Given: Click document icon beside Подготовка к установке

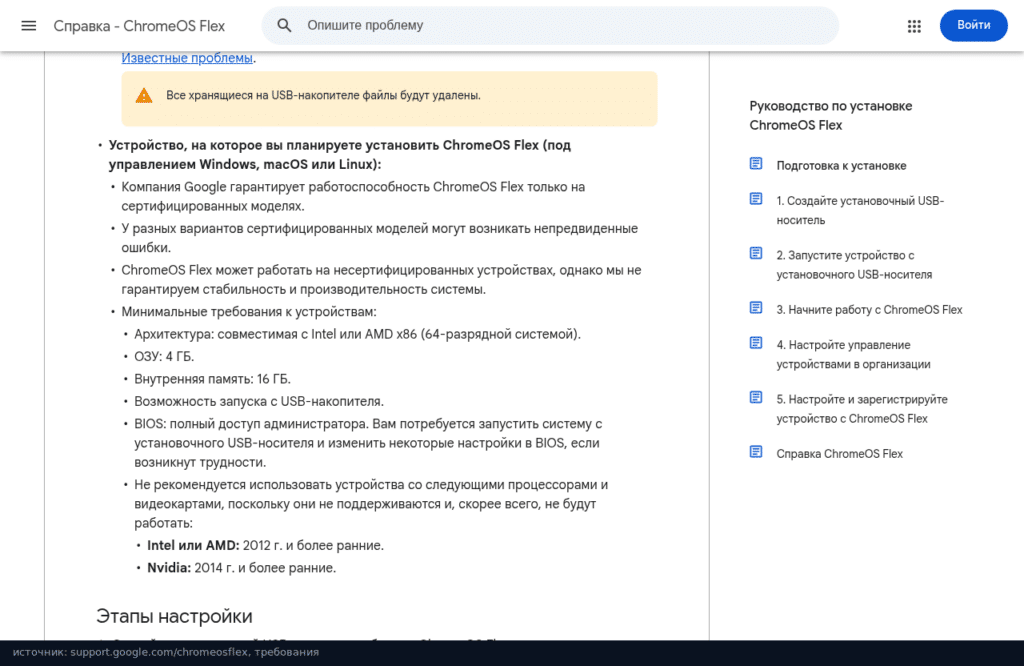Looking at the screenshot, I should pos(756,164).
